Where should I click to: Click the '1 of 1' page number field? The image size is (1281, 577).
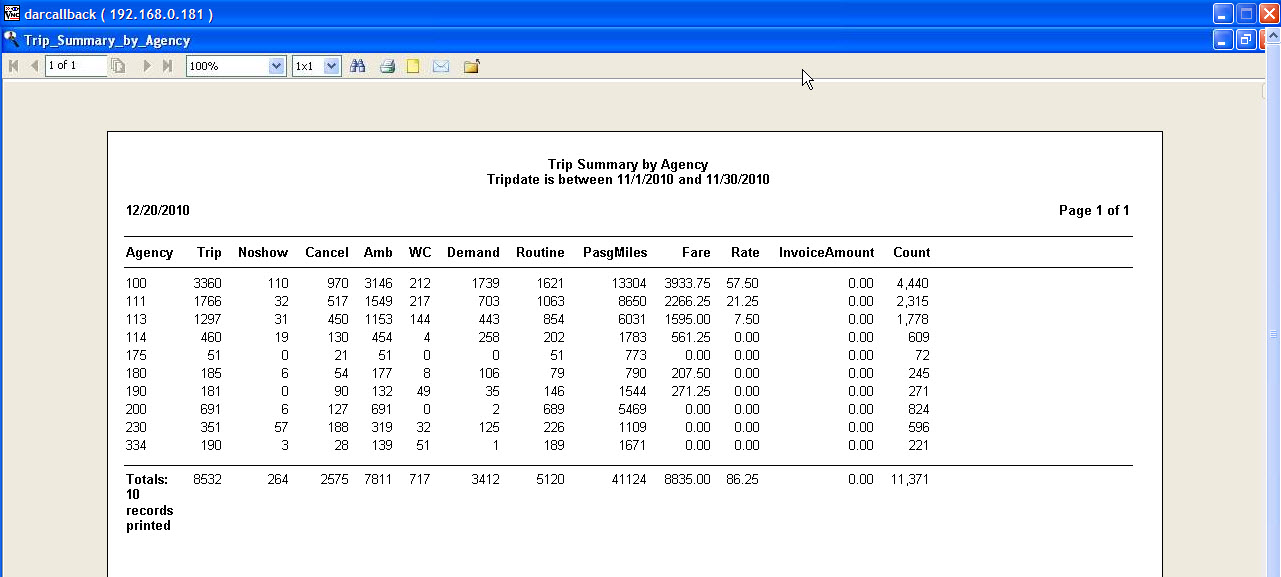[76, 65]
